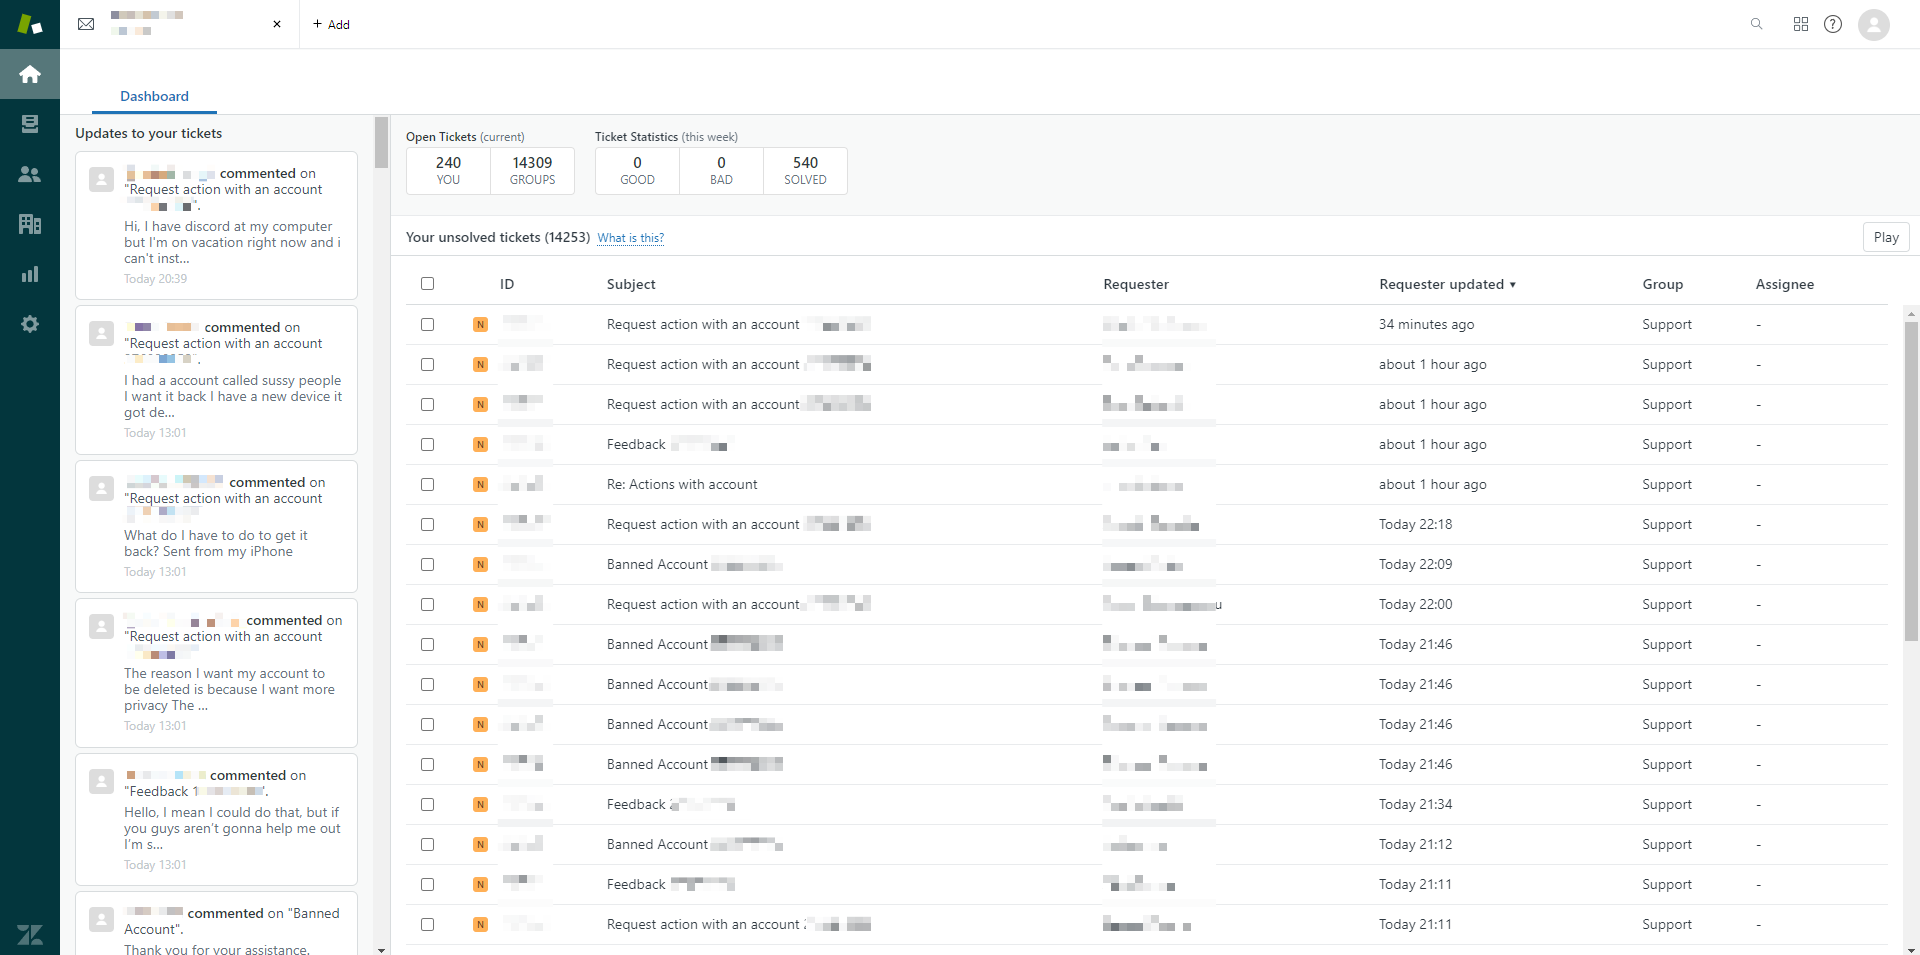The height and width of the screenshot is (955, 1920).
Task: Check the Feedback ticket from Today 21:34
Action: click(427, 804)
